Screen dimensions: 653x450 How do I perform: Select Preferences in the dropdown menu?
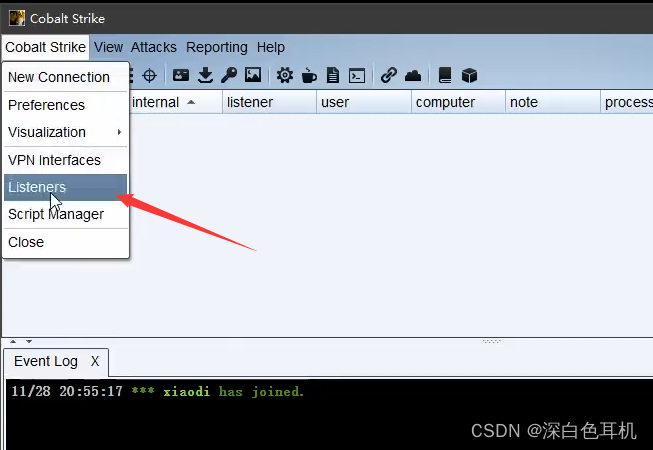tap(65, 105)
